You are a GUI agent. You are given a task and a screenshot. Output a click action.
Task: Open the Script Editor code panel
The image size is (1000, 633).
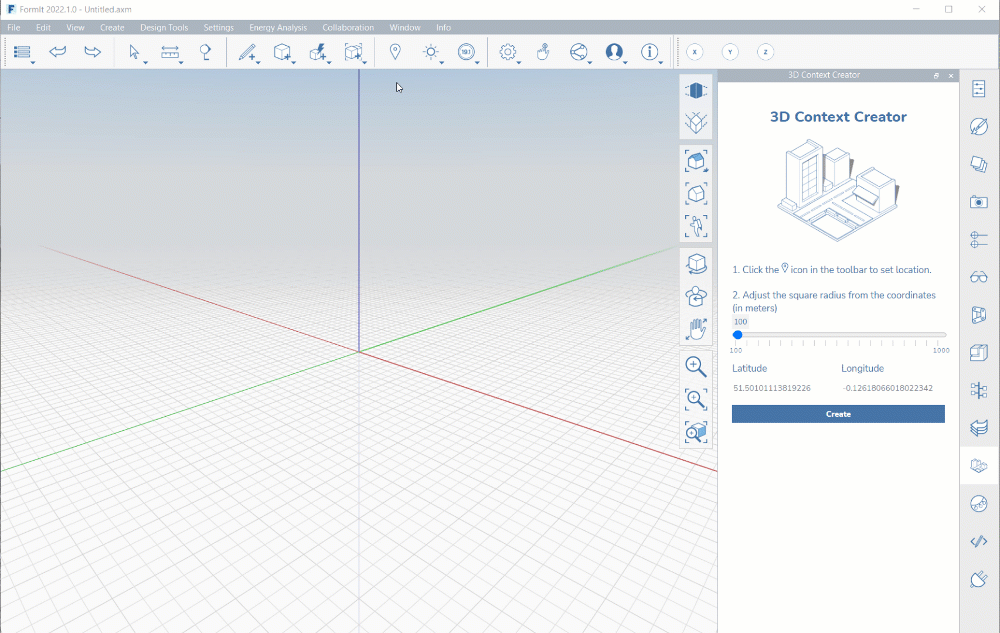[979, 542]
